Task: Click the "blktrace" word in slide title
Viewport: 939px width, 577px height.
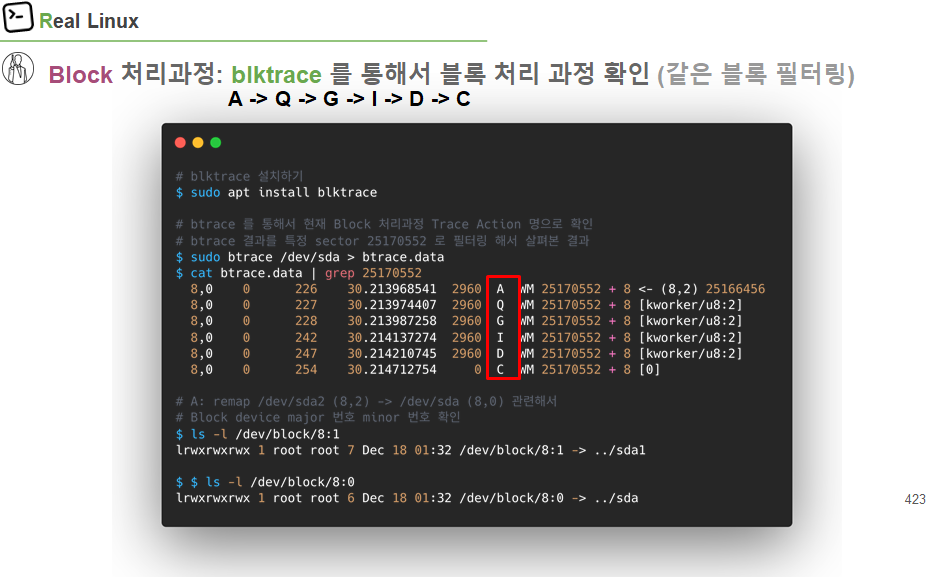Action: click(x=277, y=75)
